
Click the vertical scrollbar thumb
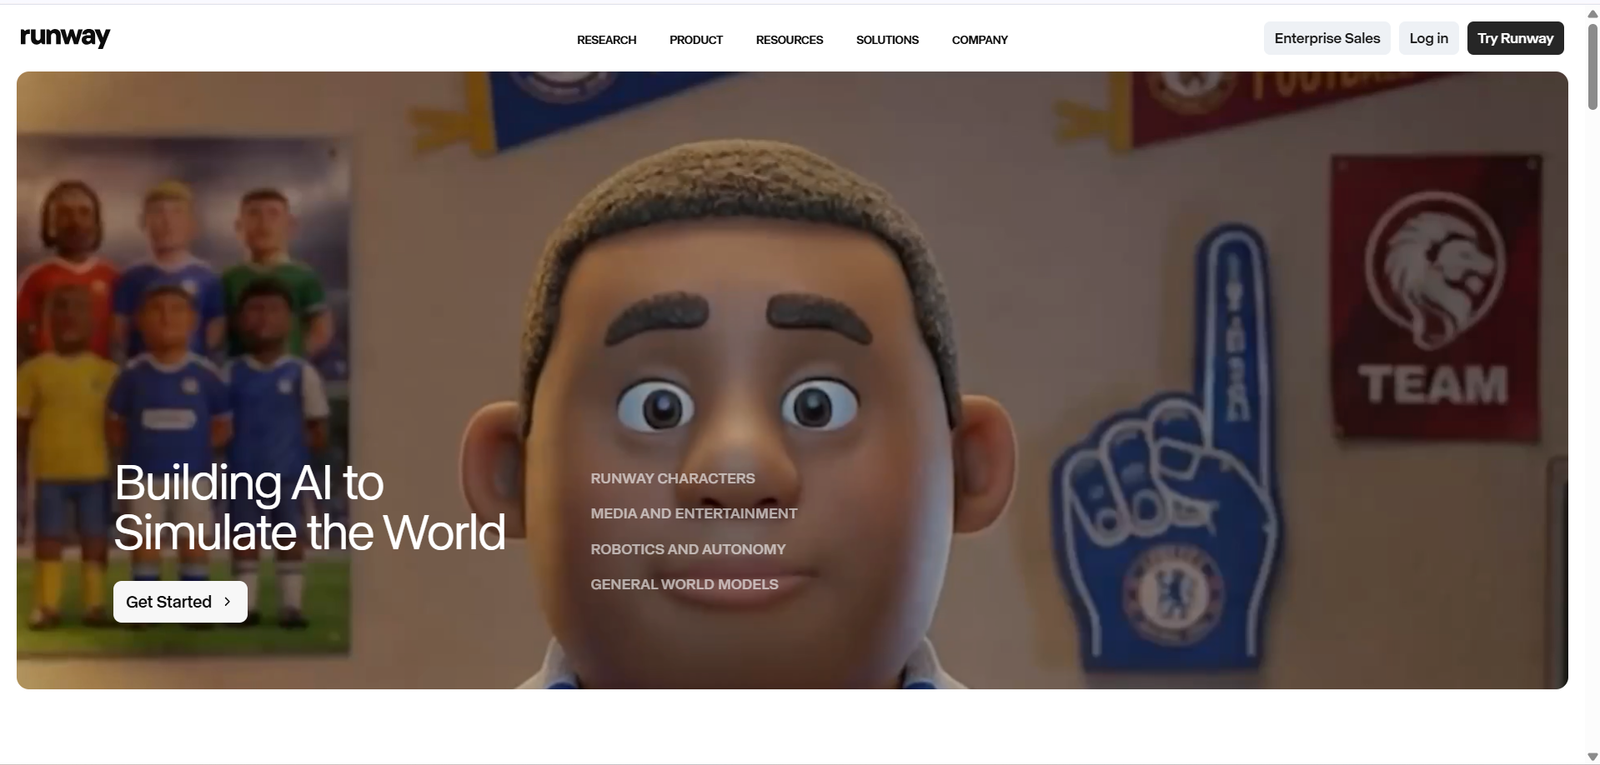[1592, 66]
